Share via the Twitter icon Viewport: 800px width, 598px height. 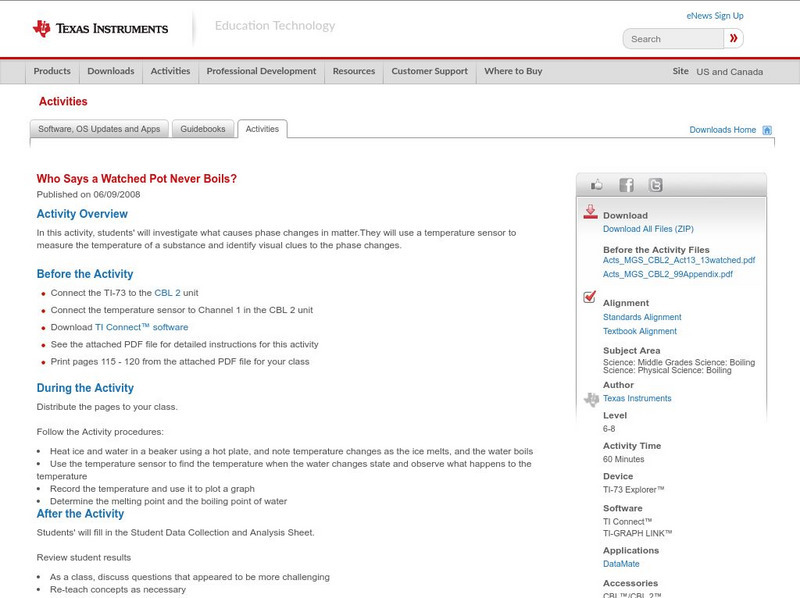pyautogui.click(x=655, y=185)
